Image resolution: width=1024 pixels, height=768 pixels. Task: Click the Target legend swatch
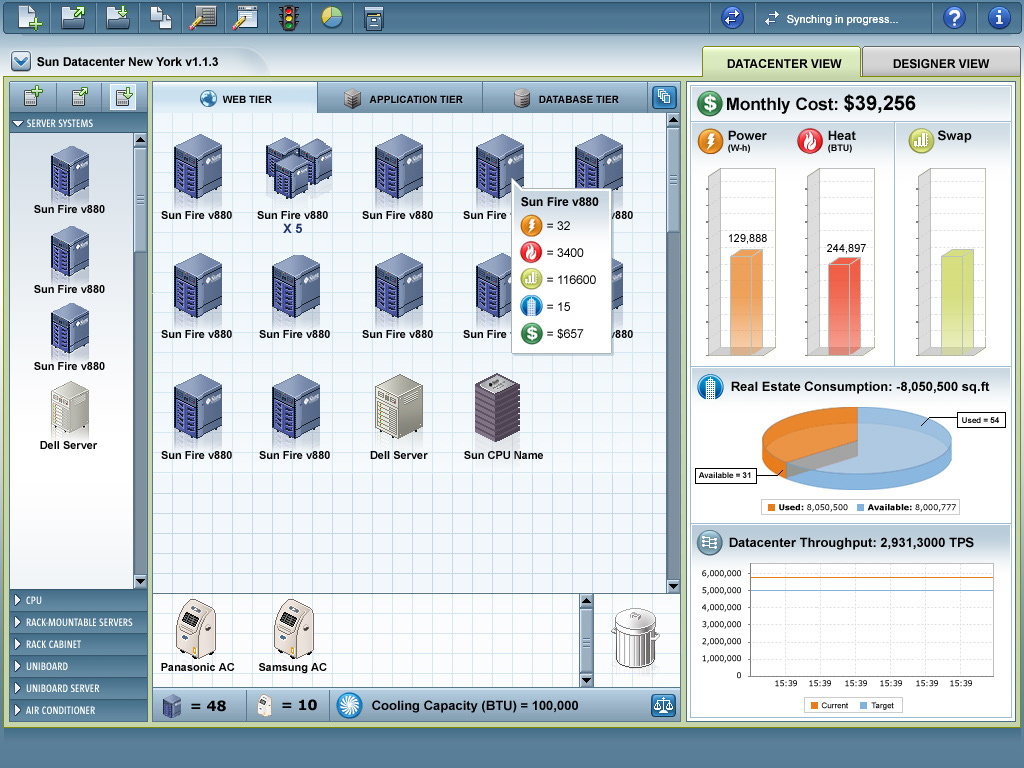tap(863, 705)
